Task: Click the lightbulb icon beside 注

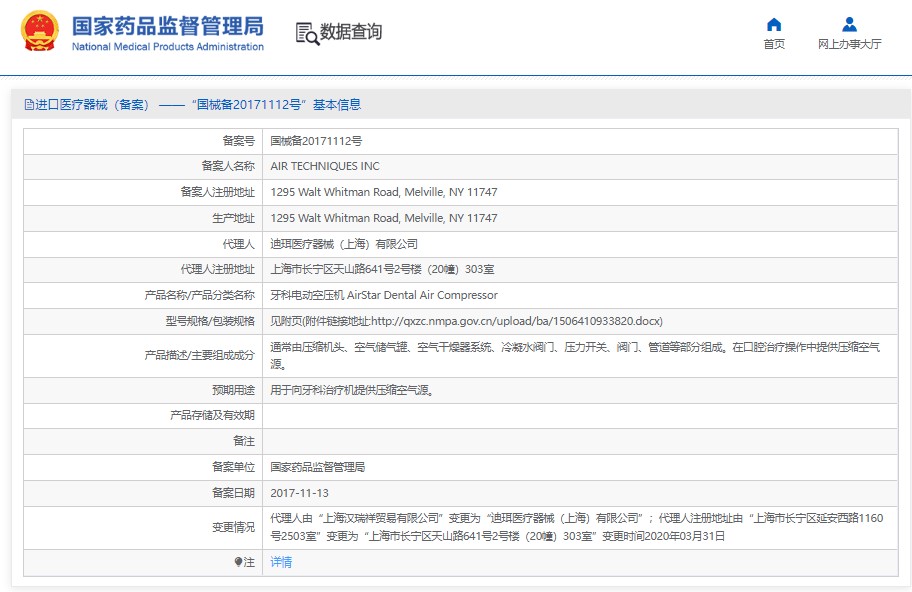Action: click(238, 562)
